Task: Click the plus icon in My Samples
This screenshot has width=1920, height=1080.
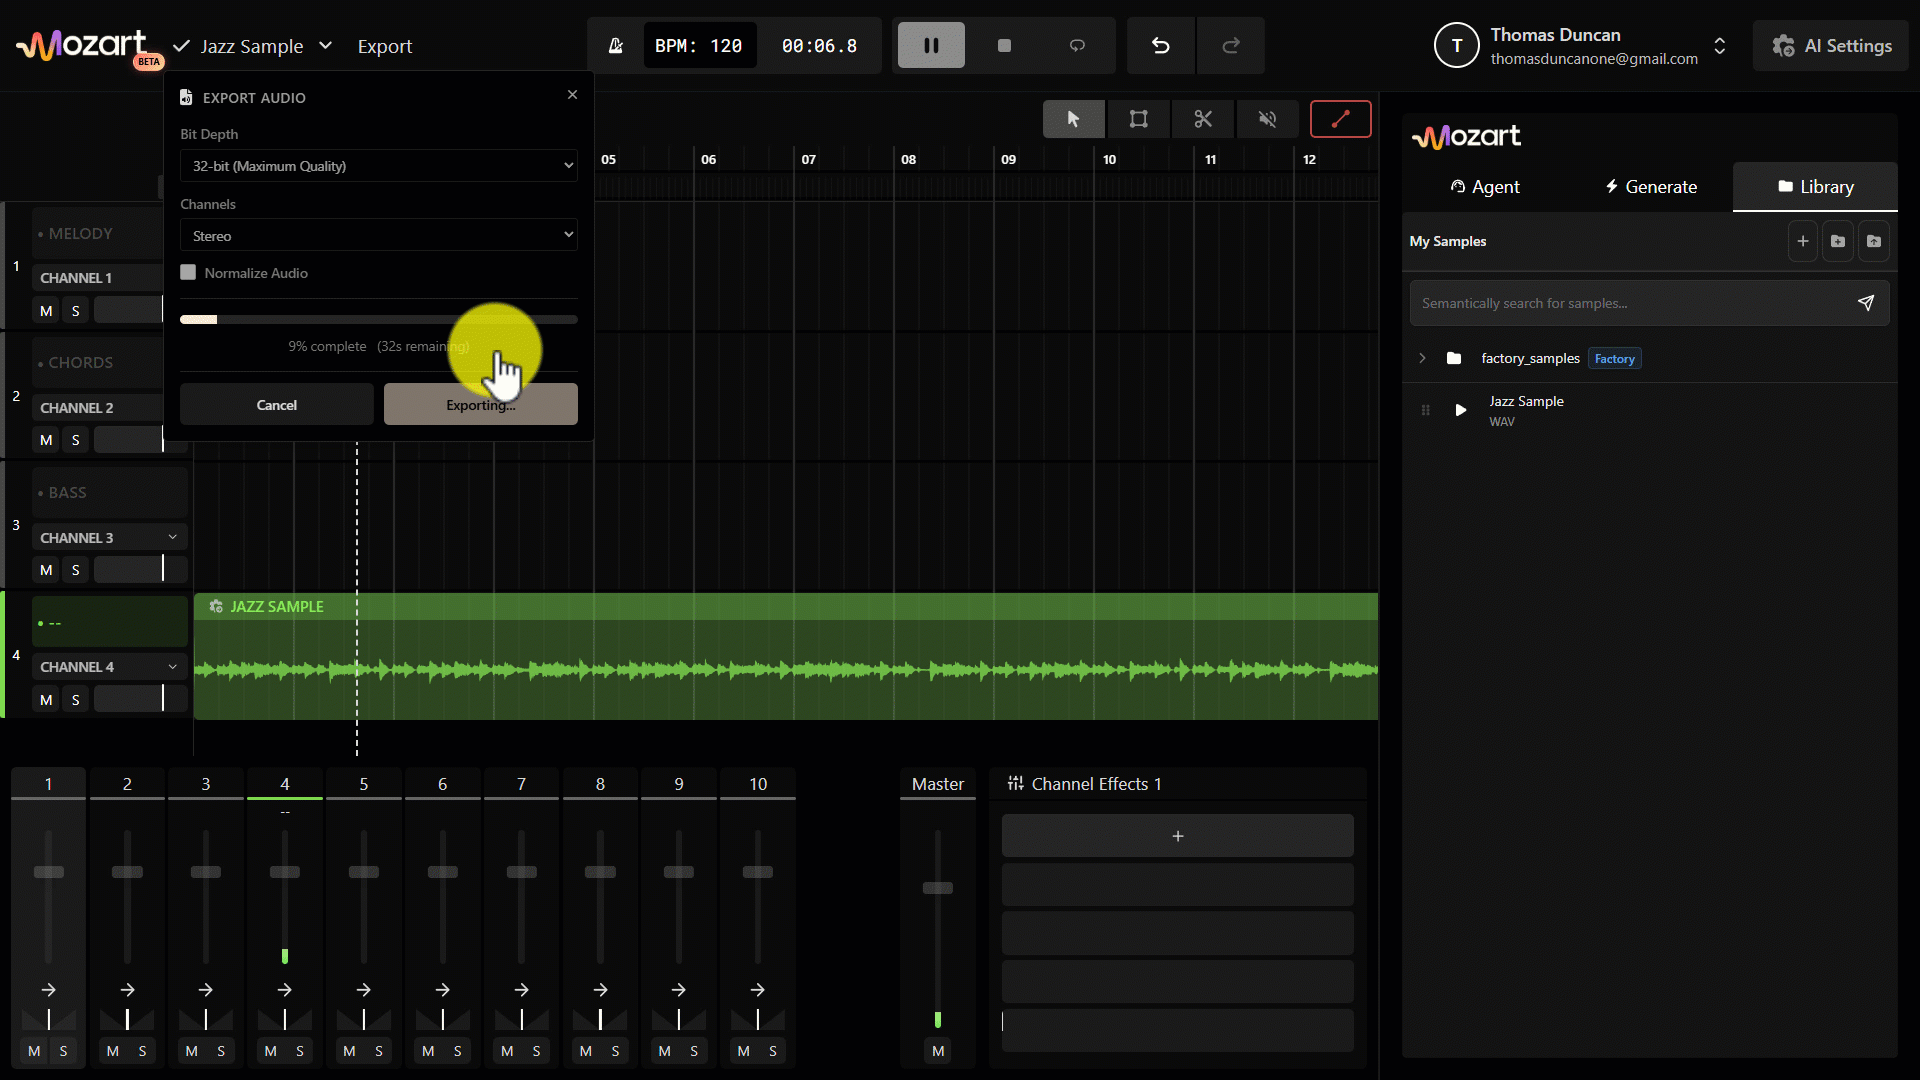Action: [x=1802, y=241]
